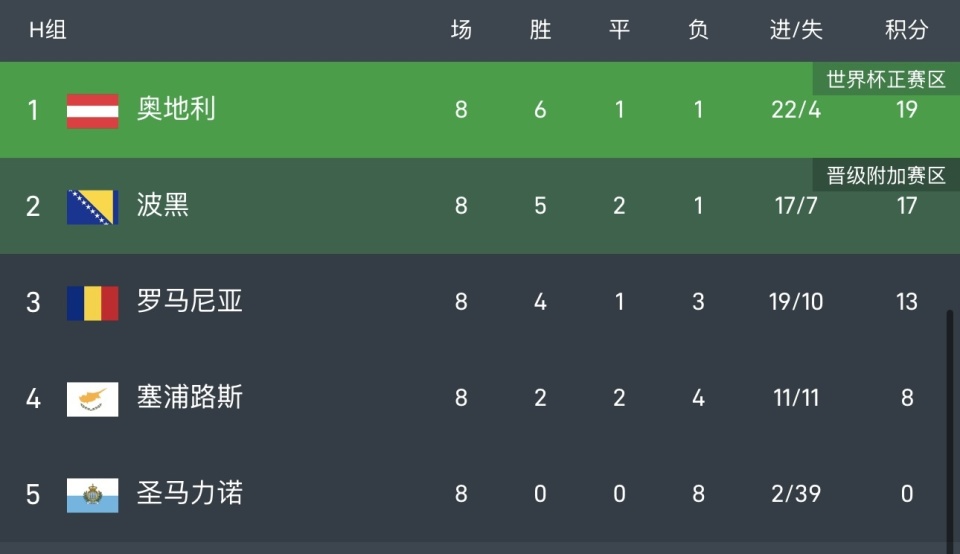The width and height of the screenshot is (960, 554).
Task: Click the 世界杯正赛区 qualification label
Action: 886,80
